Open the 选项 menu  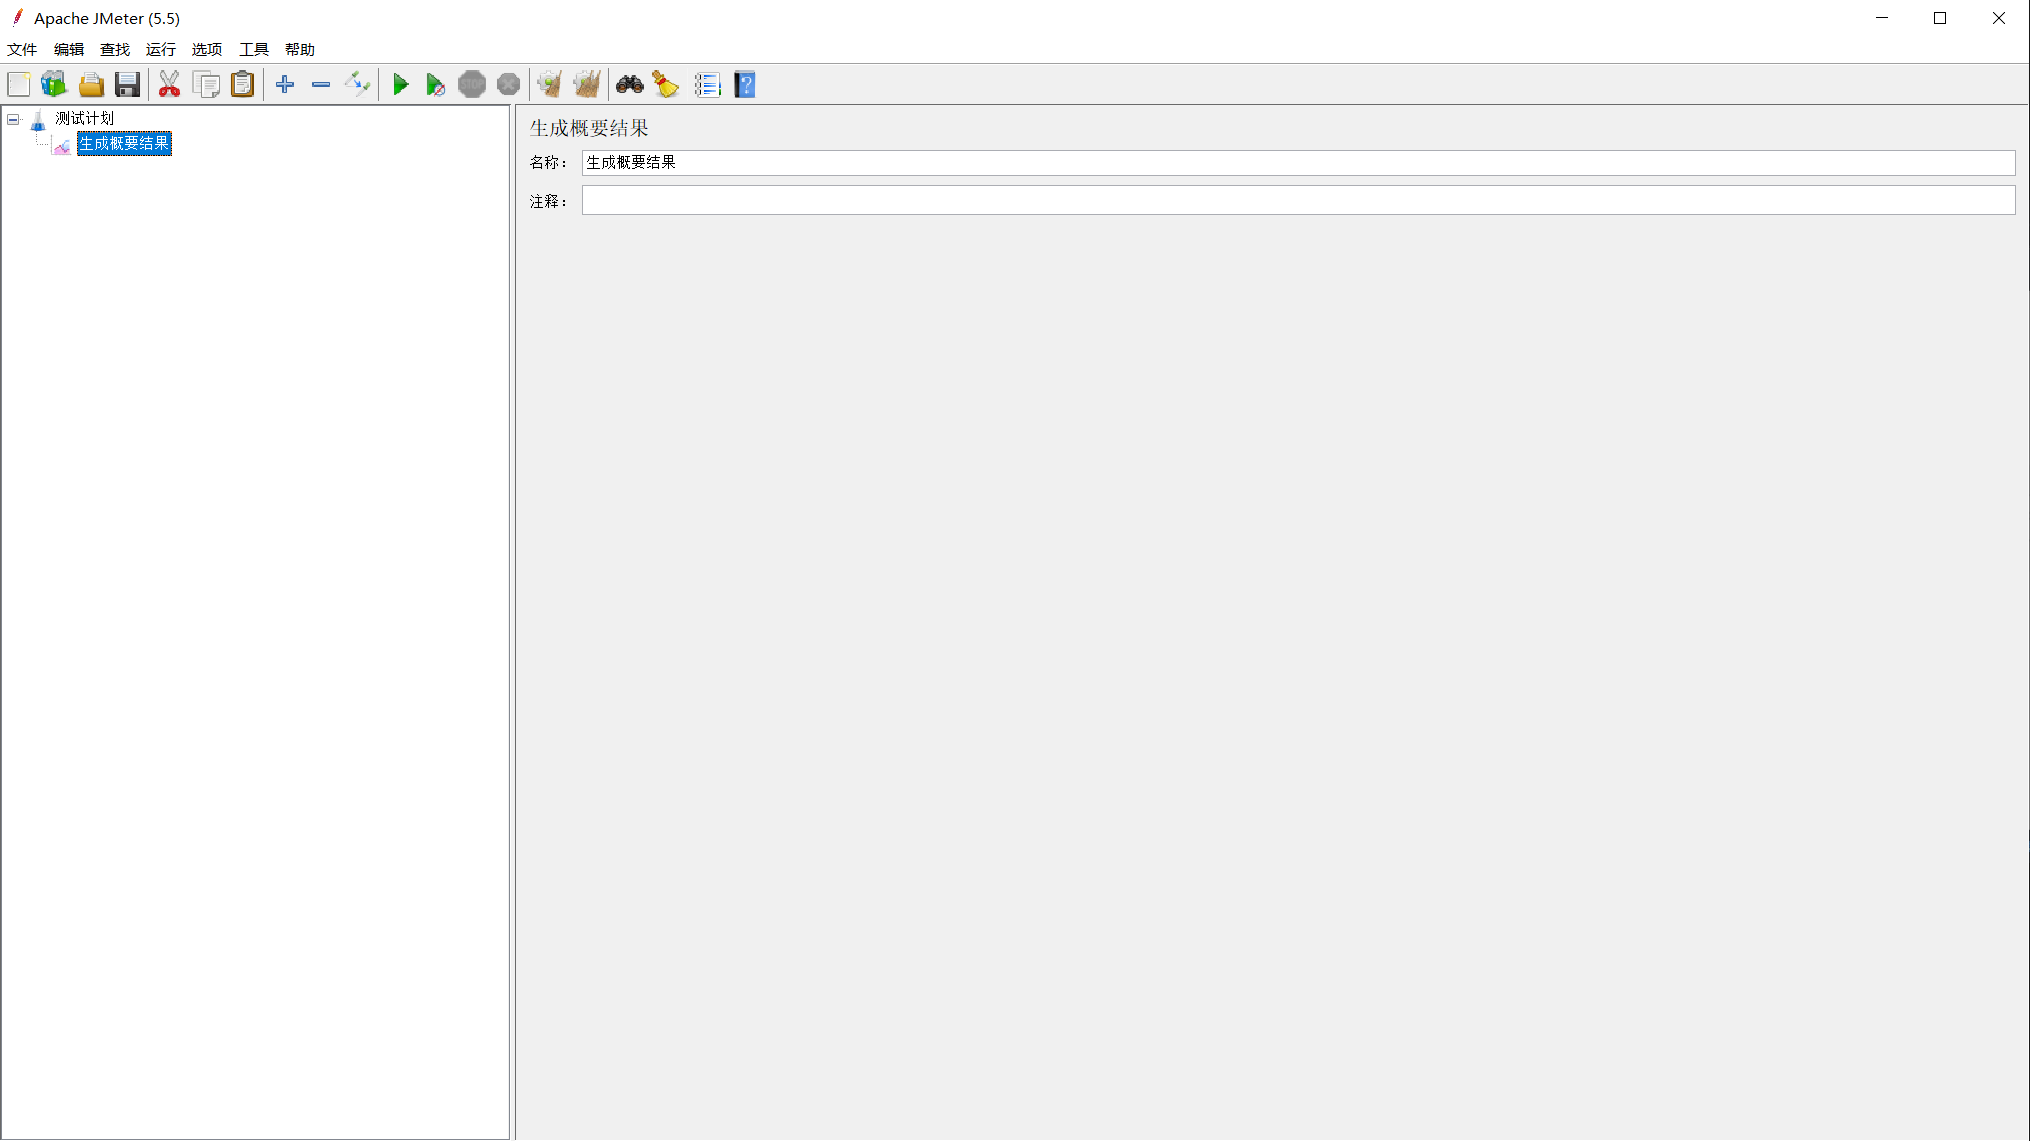[x=207, y=49]
